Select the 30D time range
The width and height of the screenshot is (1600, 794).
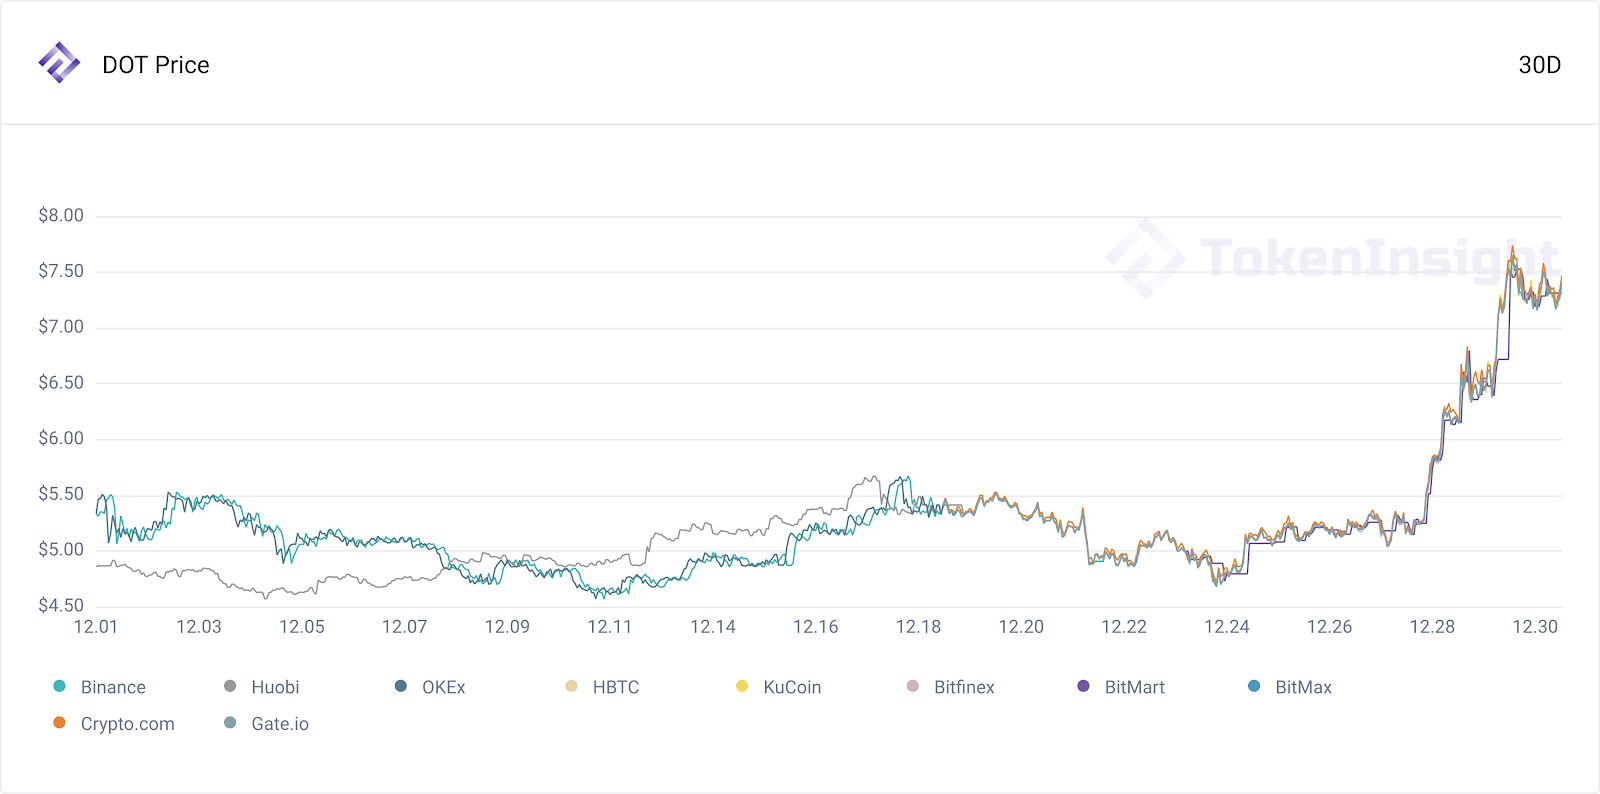1539,65
